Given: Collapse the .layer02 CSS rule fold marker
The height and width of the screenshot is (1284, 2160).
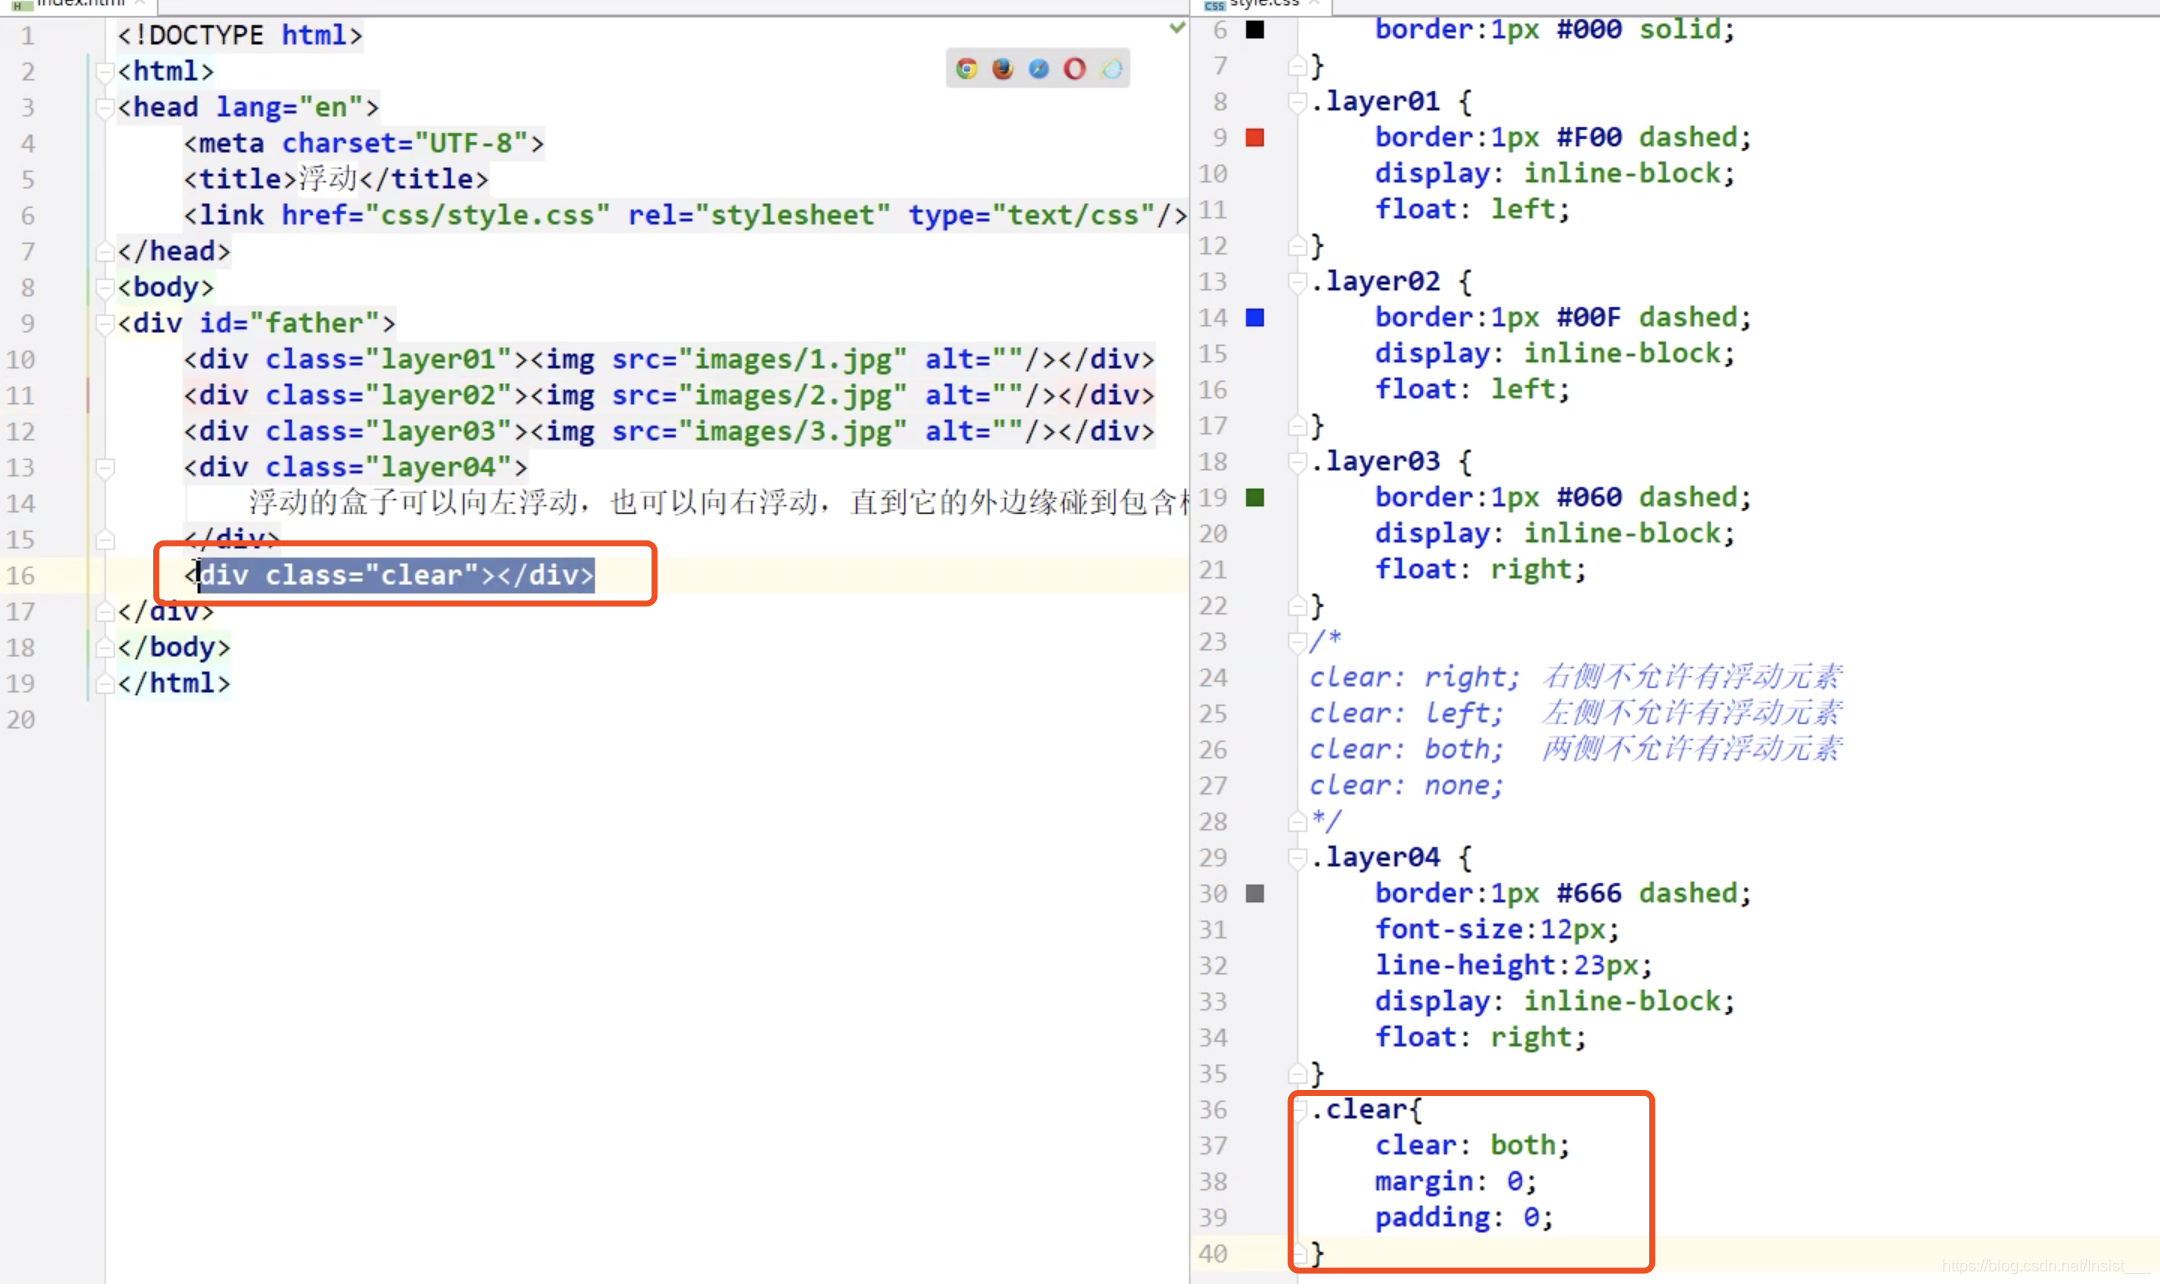Looking at the screenshot, I should tap(1297, 282).
